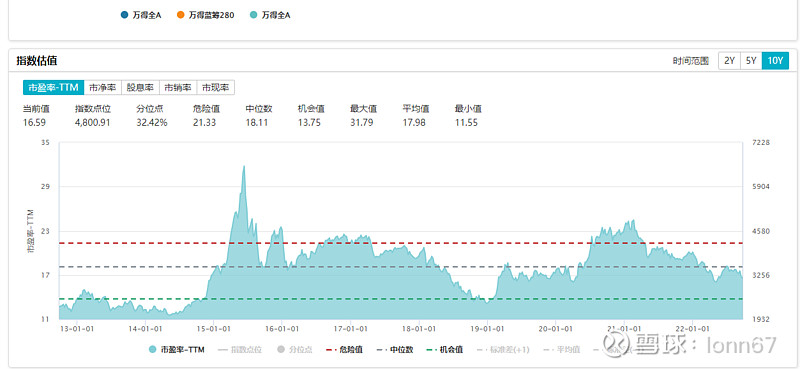This screenshot has width=800, height=369.
Task: Click the 平均值 value 17.98
Action: click(414, 122)
